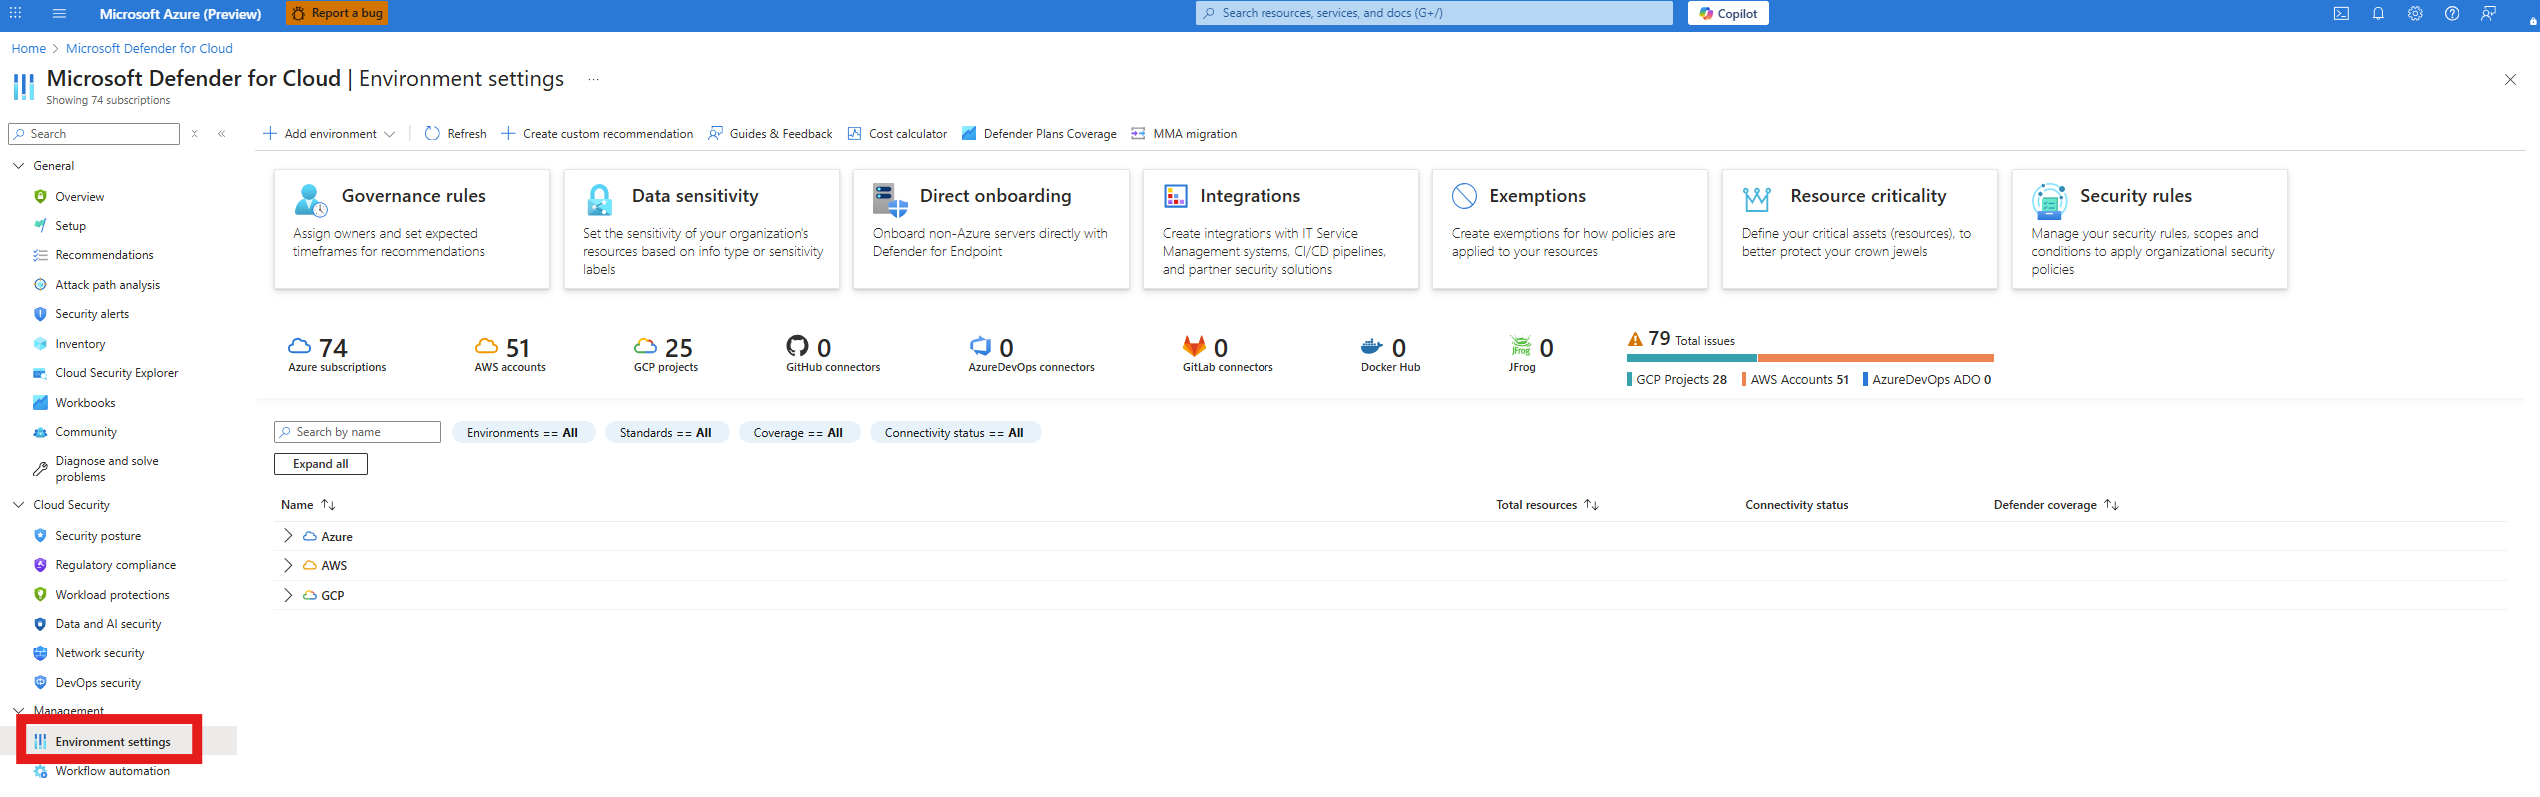2540x797 pixels.
Task: Refresh the environment list
Action: pos(455,134)
